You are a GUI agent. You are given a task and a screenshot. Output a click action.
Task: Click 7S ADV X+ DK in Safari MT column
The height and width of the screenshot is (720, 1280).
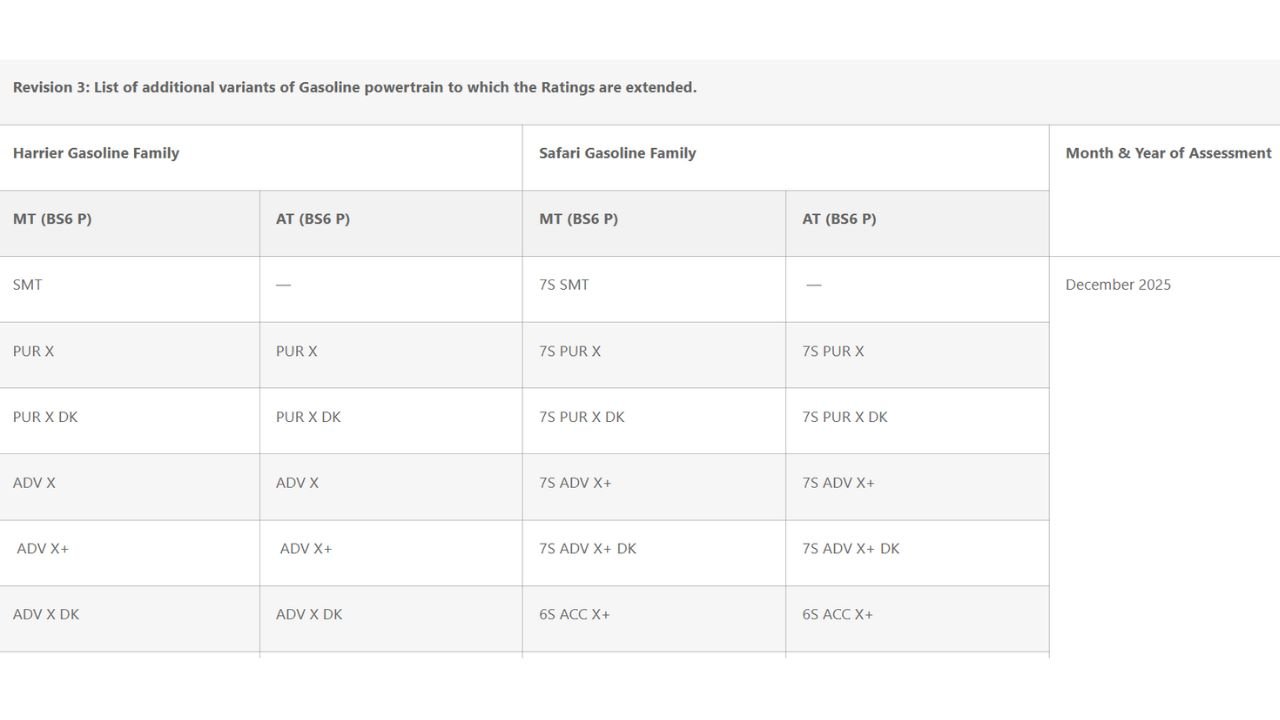click(x=588, y=549)
